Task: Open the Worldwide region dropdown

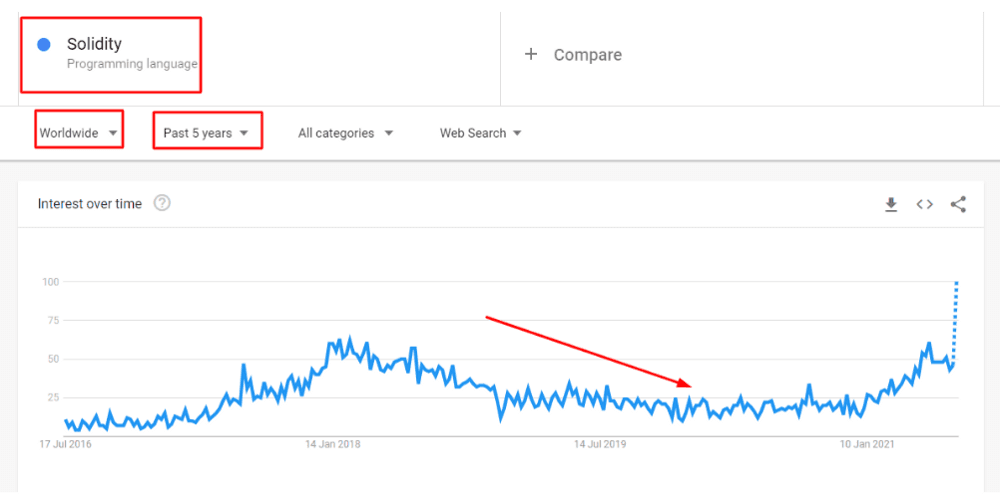Action: tap(79, 133)
